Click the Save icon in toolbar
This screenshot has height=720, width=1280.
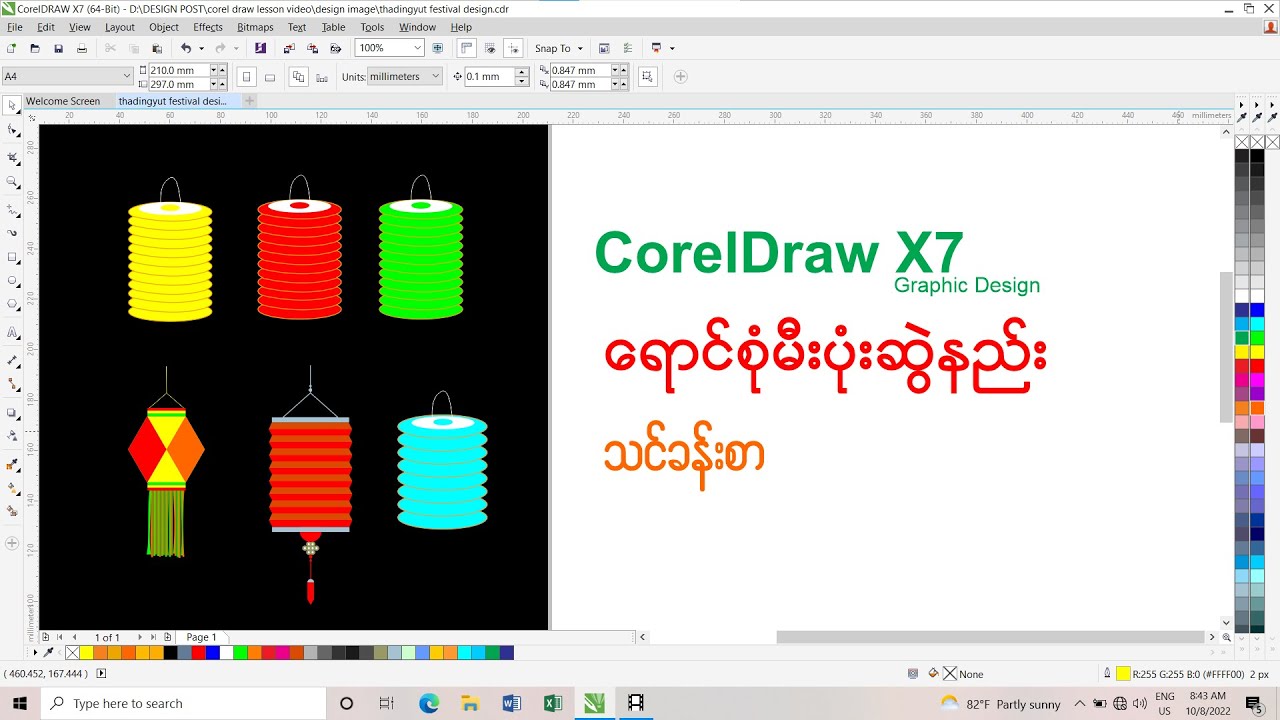click(x=58, y=48)
